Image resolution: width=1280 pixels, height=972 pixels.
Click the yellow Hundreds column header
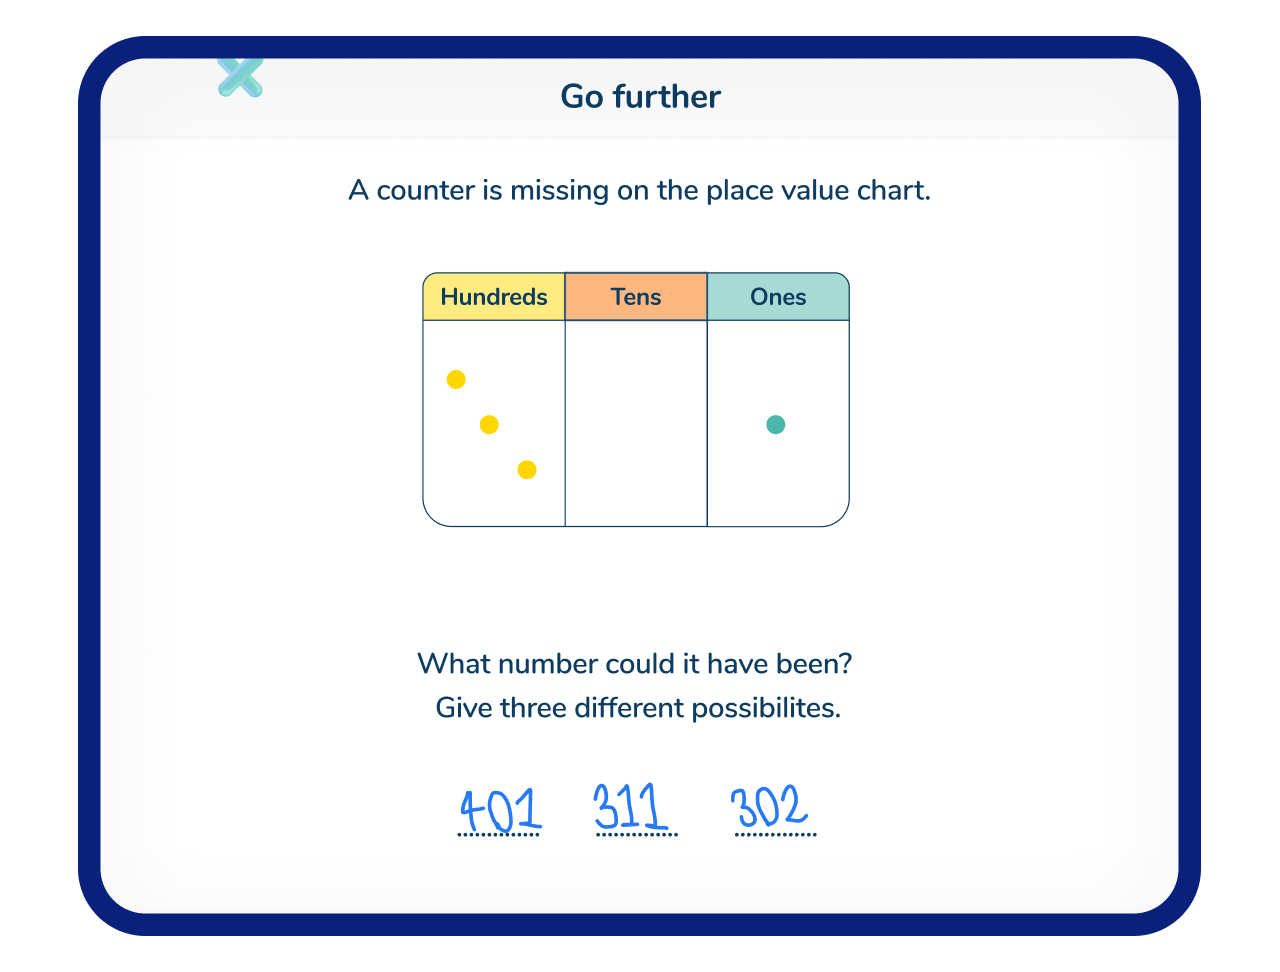point(494,297)
